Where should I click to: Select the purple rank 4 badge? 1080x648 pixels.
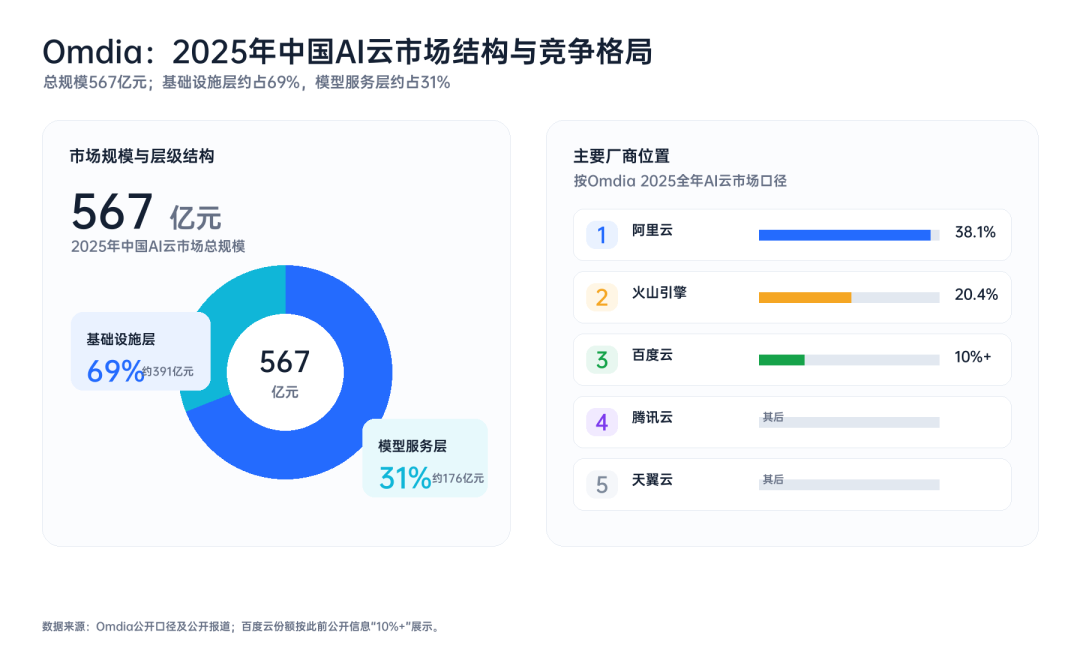[x=601, y=421]
